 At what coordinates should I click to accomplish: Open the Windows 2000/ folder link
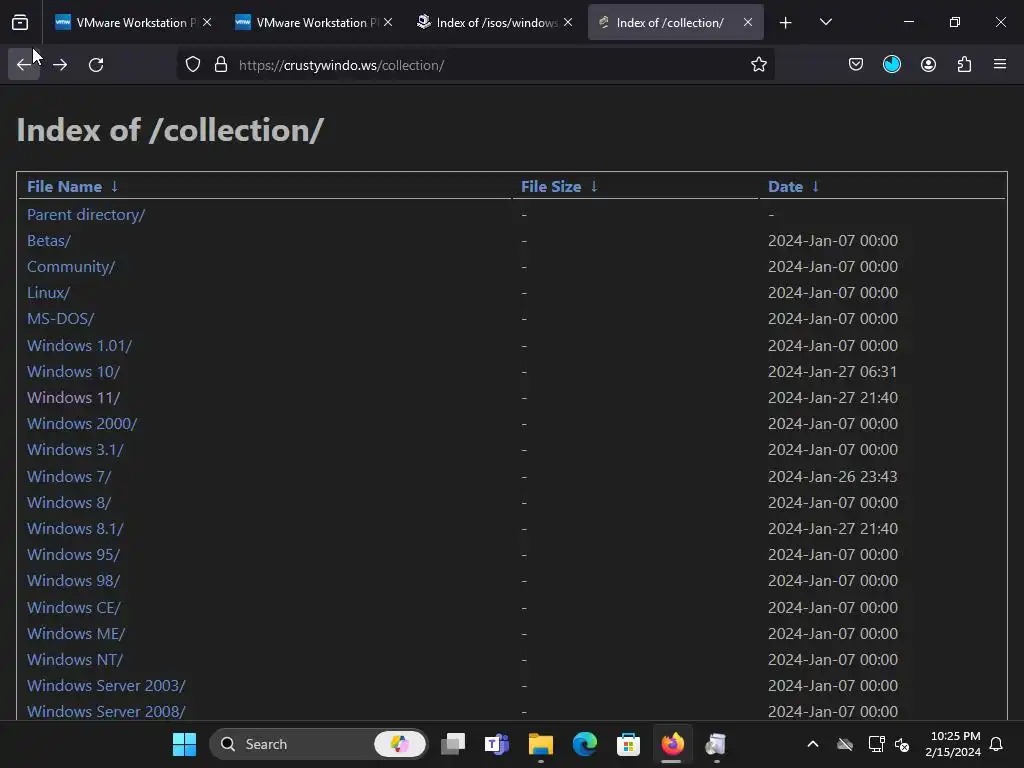(82, 424)
